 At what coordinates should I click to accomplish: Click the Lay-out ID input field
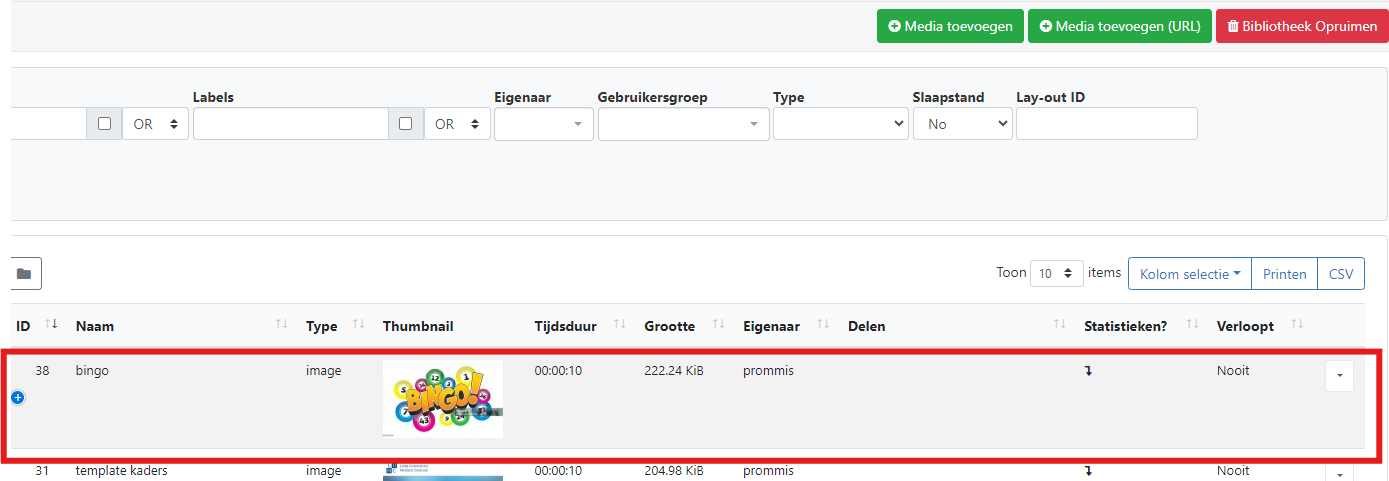click(x=1106, y=124)
